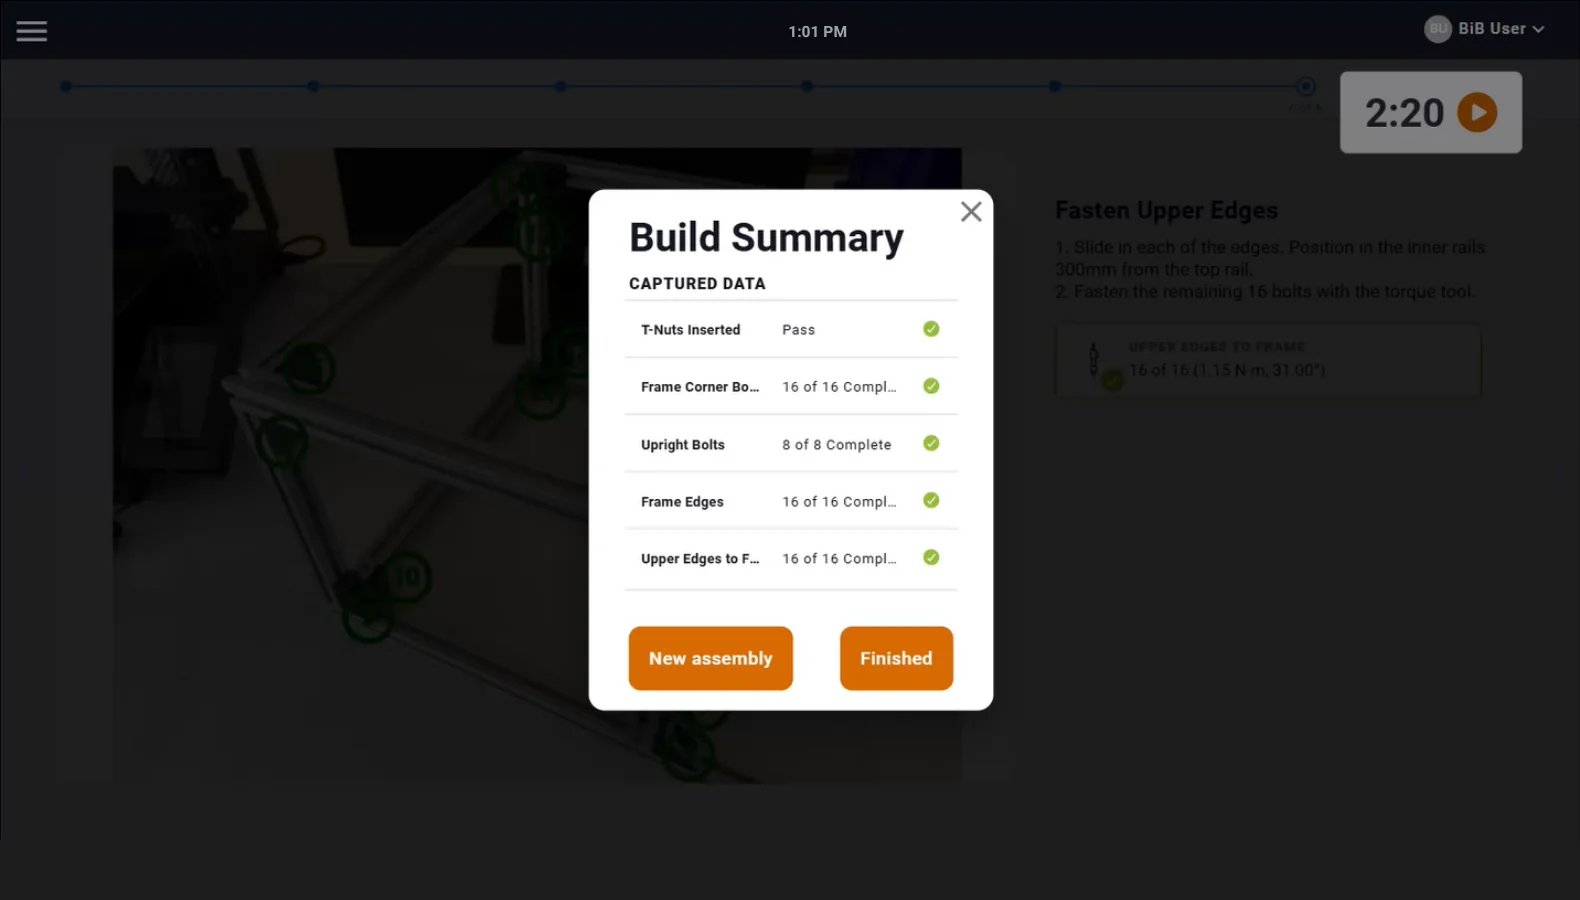The width and height of the screenshot is (1580, 900).
Task: Click the Upper Edges to Frame torque card
Action: 1268,360
